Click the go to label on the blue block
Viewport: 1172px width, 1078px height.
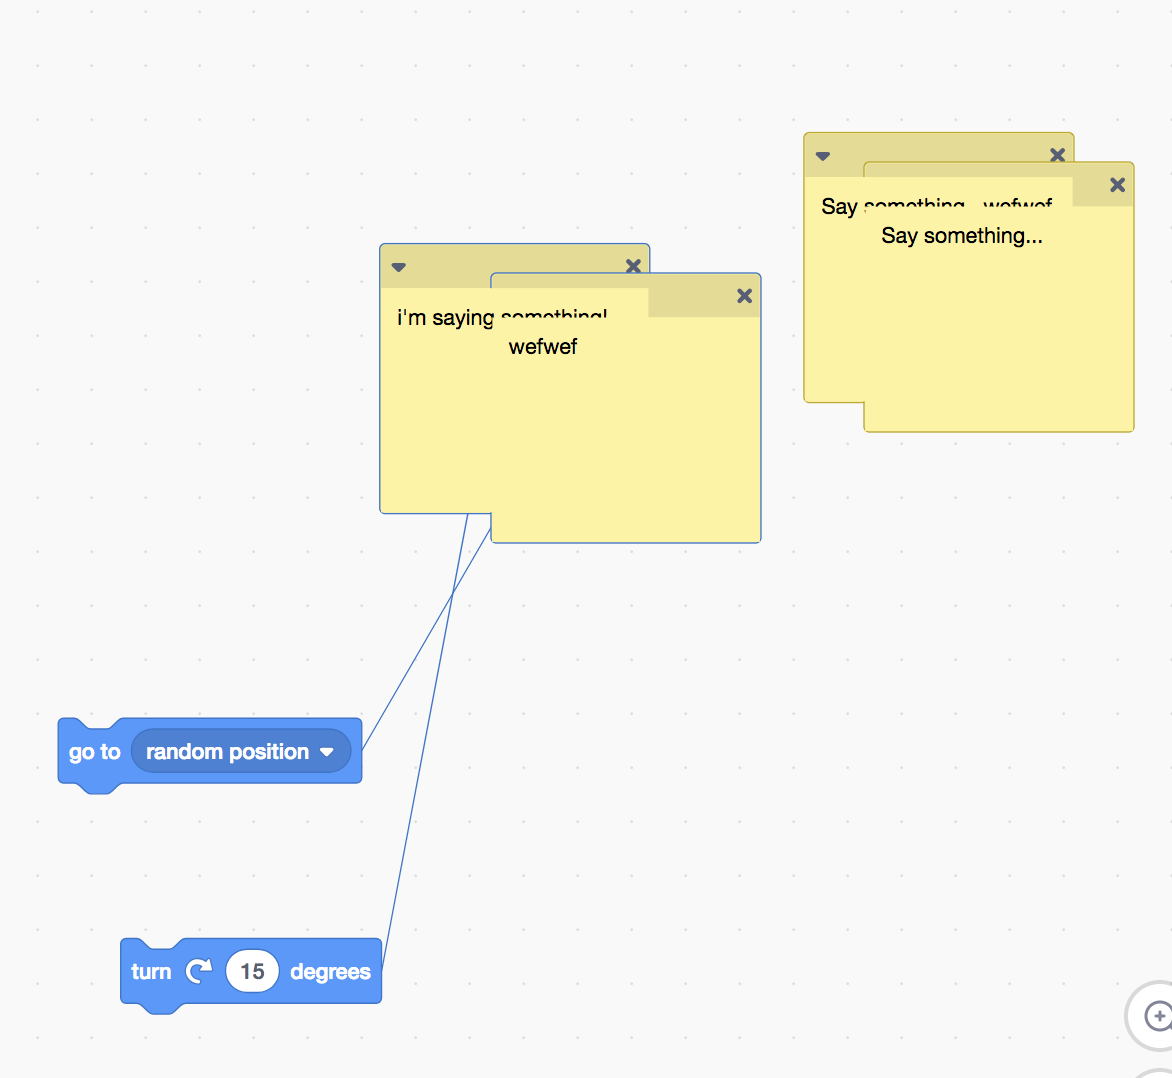tap(94, 751)
